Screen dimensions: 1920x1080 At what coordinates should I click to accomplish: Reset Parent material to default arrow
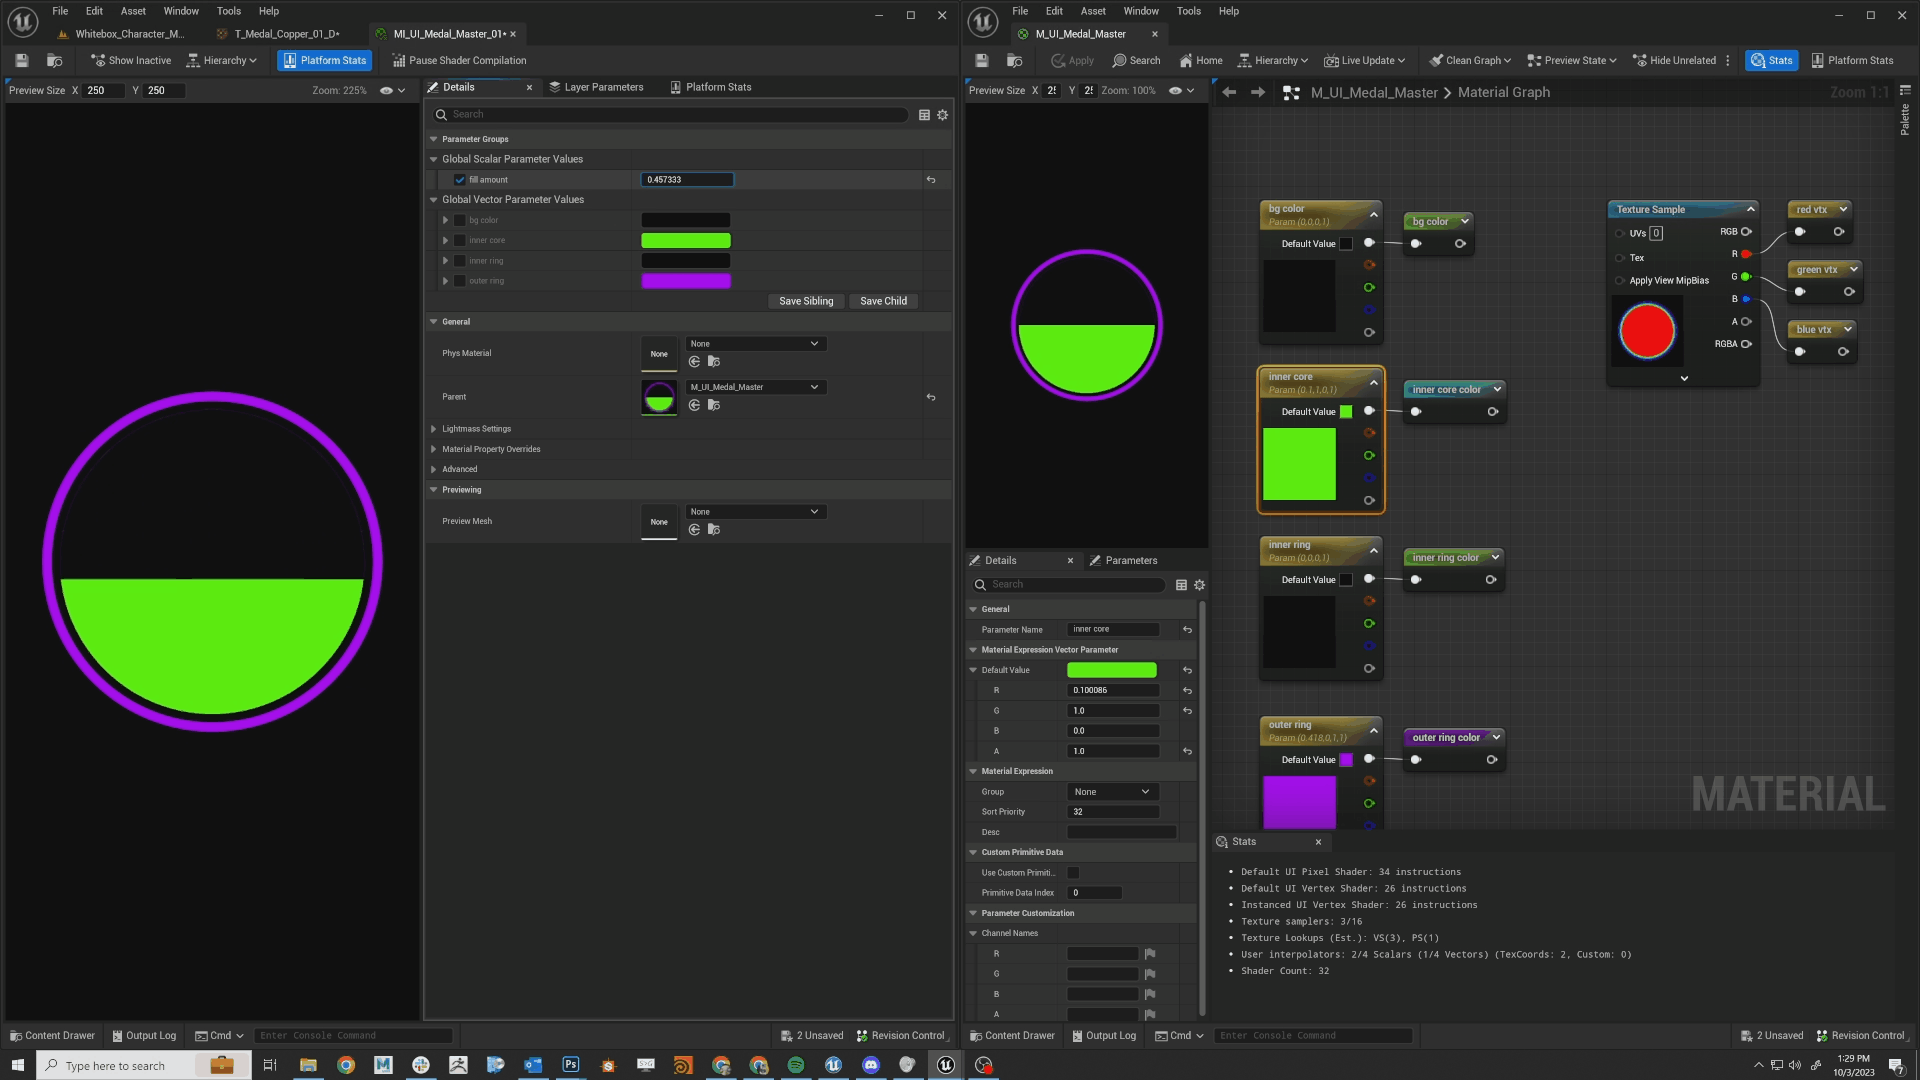pyautogui.click(x=931, y=397)
